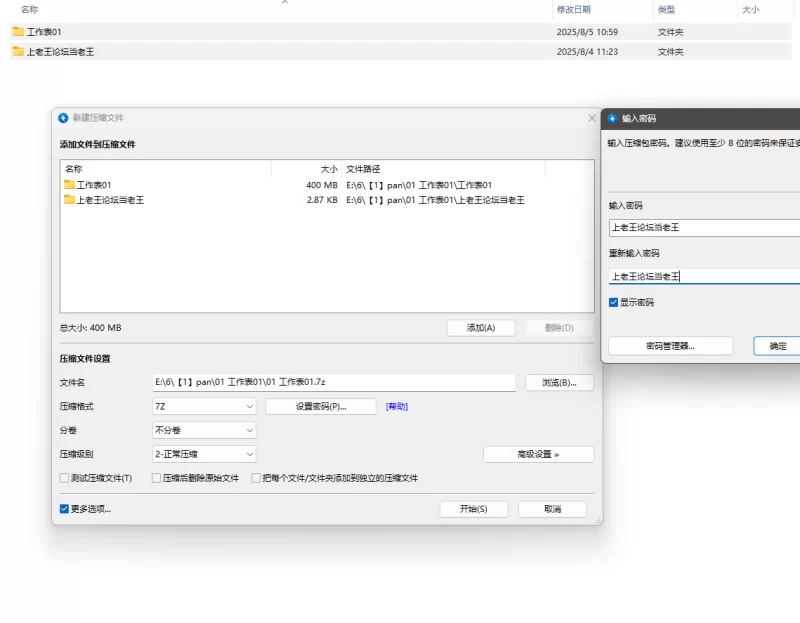Open the [帮助] link
Viewport: 800px width, 623px height.
[x=397, y=407]
